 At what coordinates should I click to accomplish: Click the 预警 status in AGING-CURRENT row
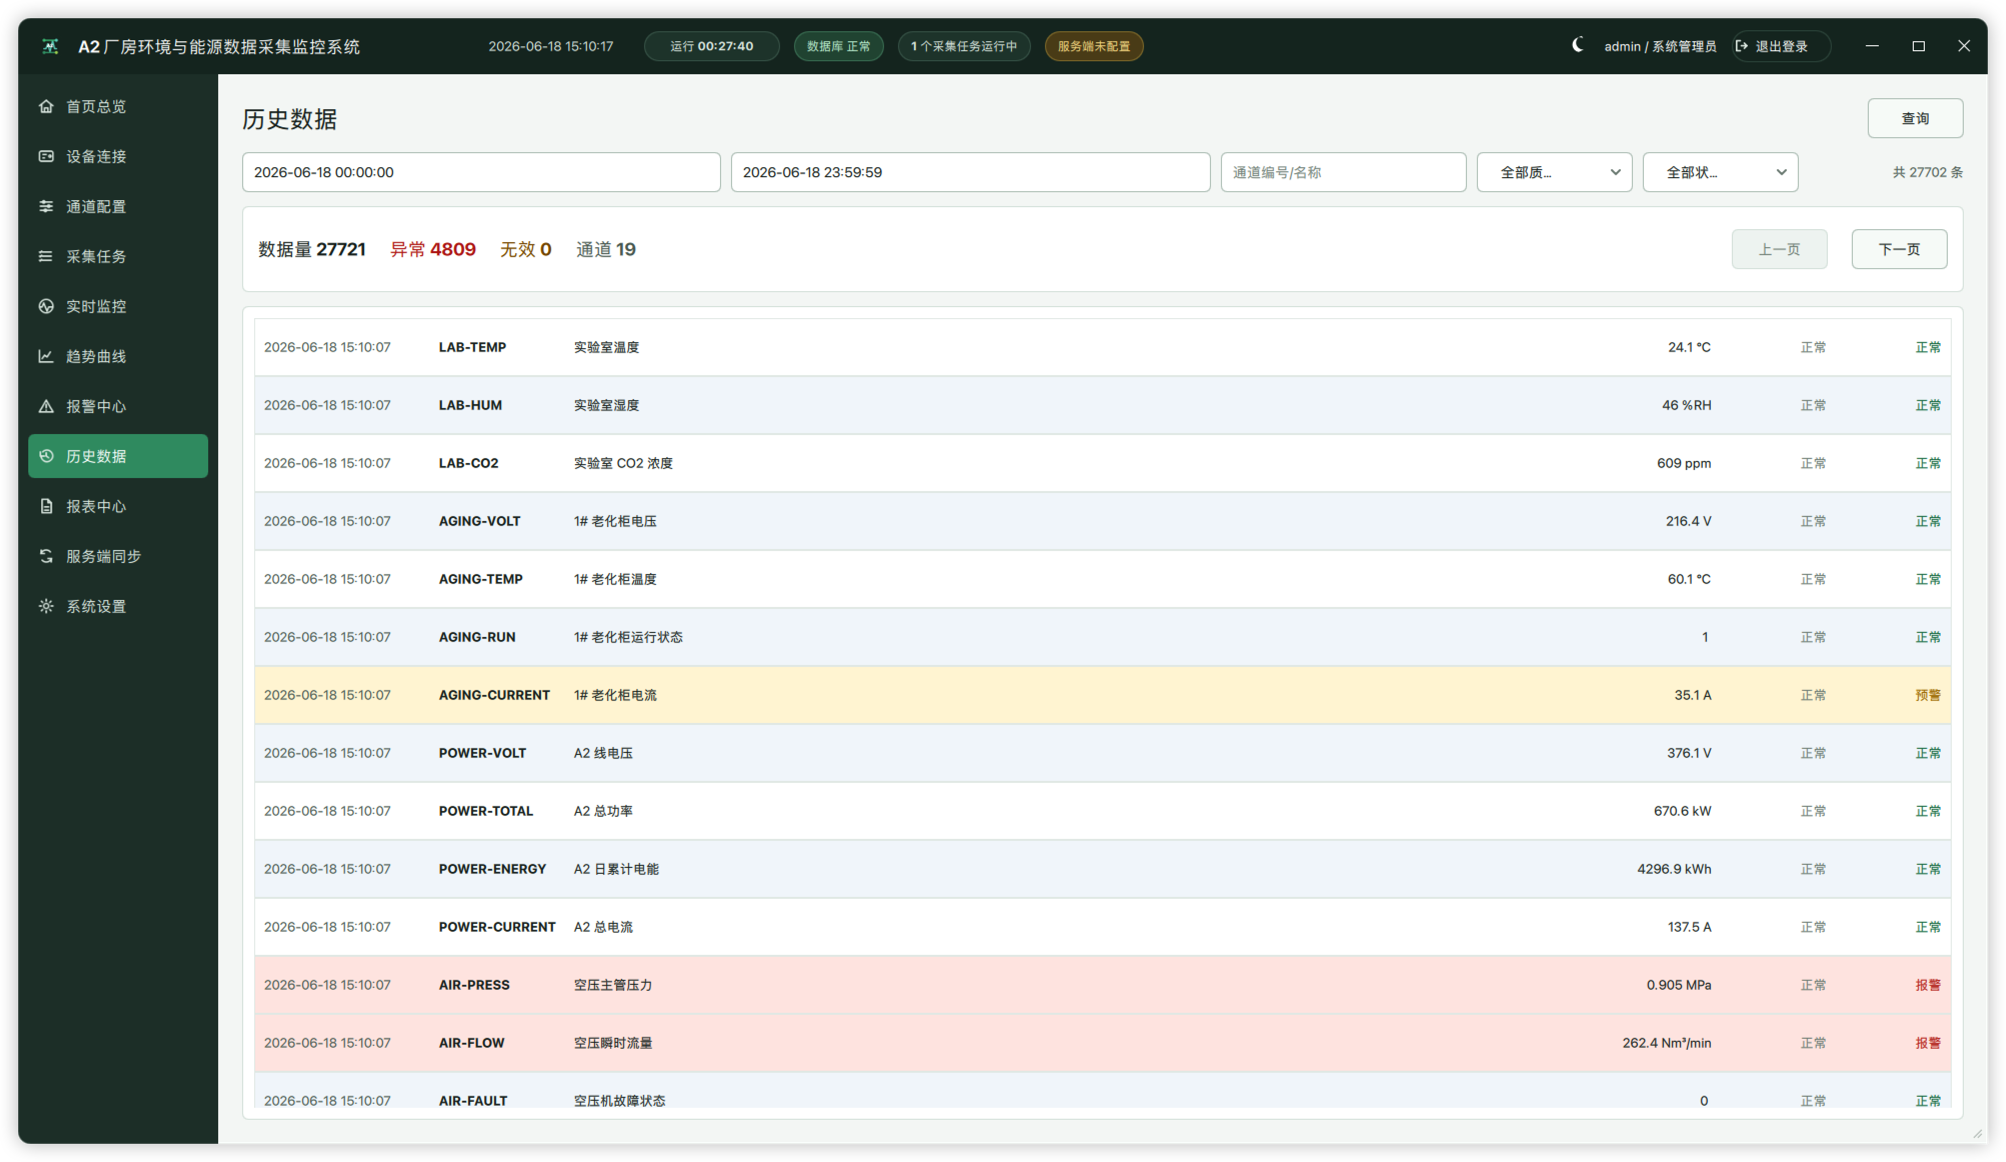[1927, 695]
